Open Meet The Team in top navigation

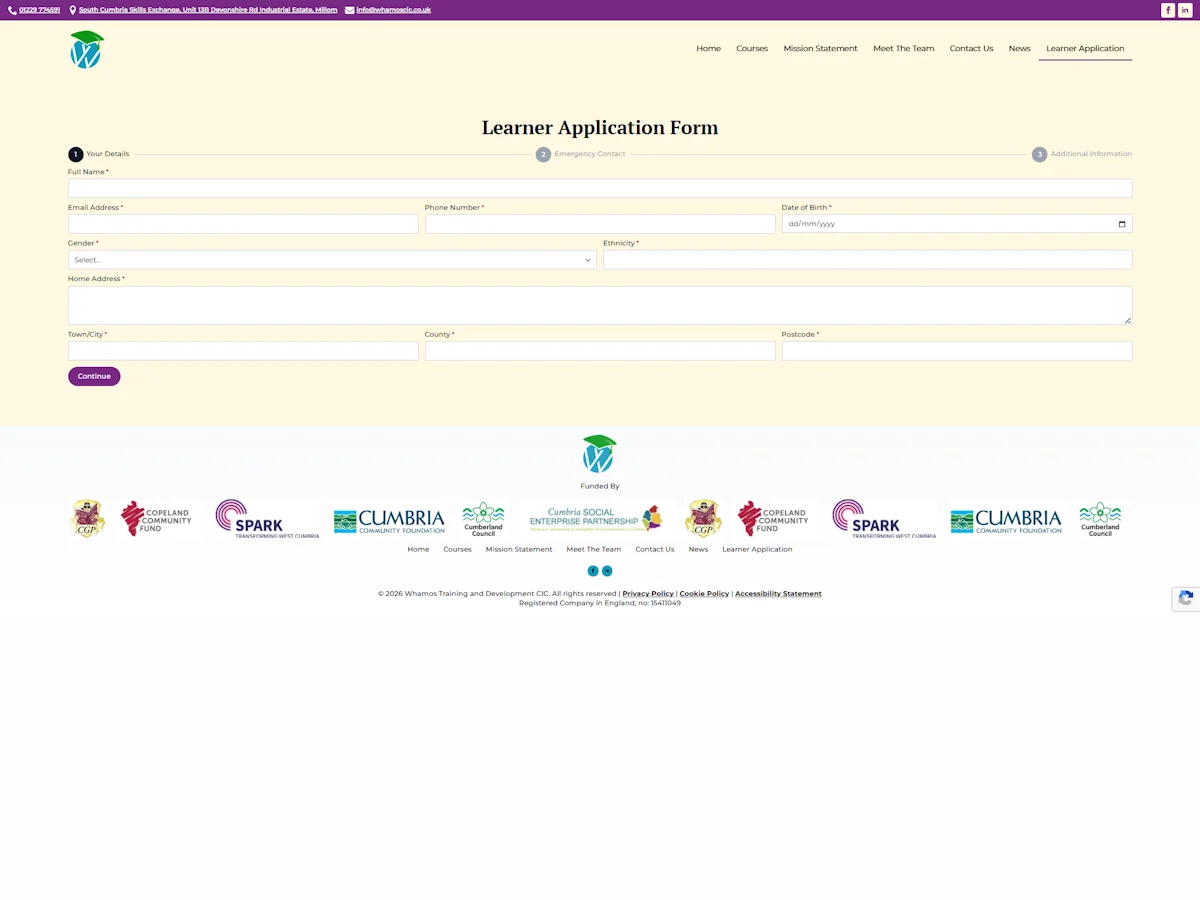(903, 48)
